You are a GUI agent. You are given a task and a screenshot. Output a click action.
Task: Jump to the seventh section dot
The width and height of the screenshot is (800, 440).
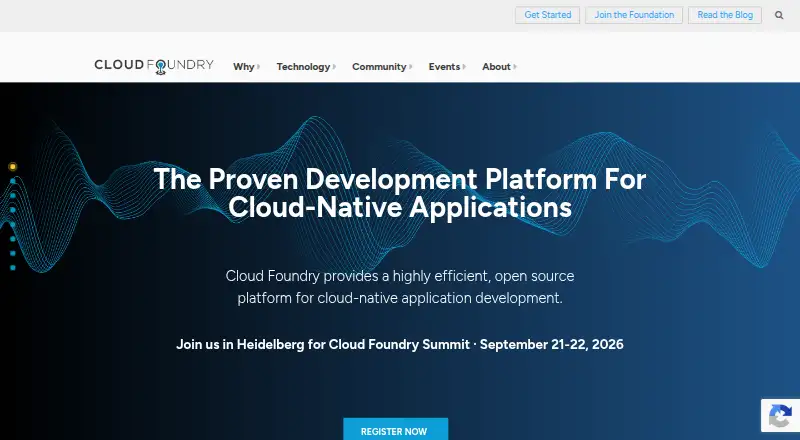coord(13,253)
